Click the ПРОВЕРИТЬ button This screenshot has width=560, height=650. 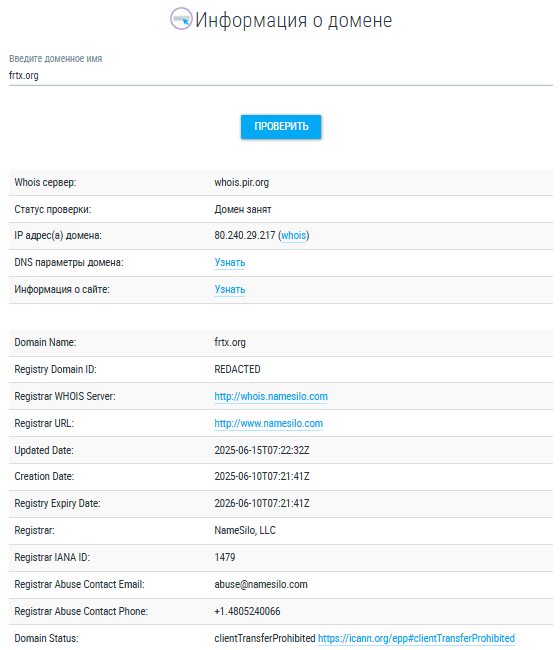coord(281,126)
